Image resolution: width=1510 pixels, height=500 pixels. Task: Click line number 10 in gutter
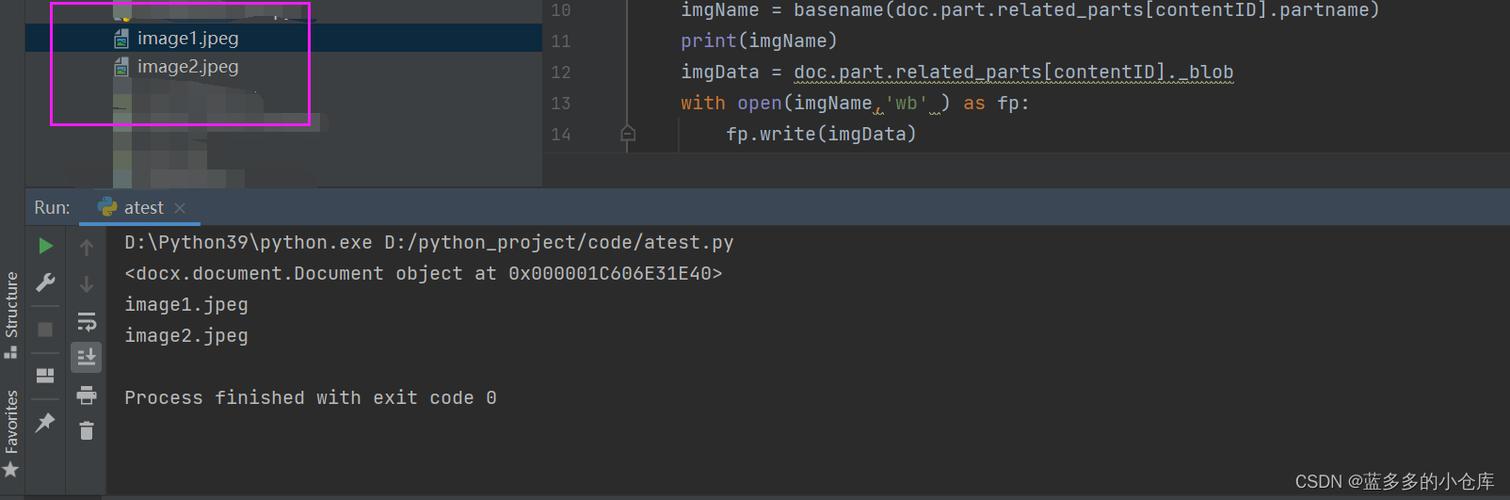[561, 10]
